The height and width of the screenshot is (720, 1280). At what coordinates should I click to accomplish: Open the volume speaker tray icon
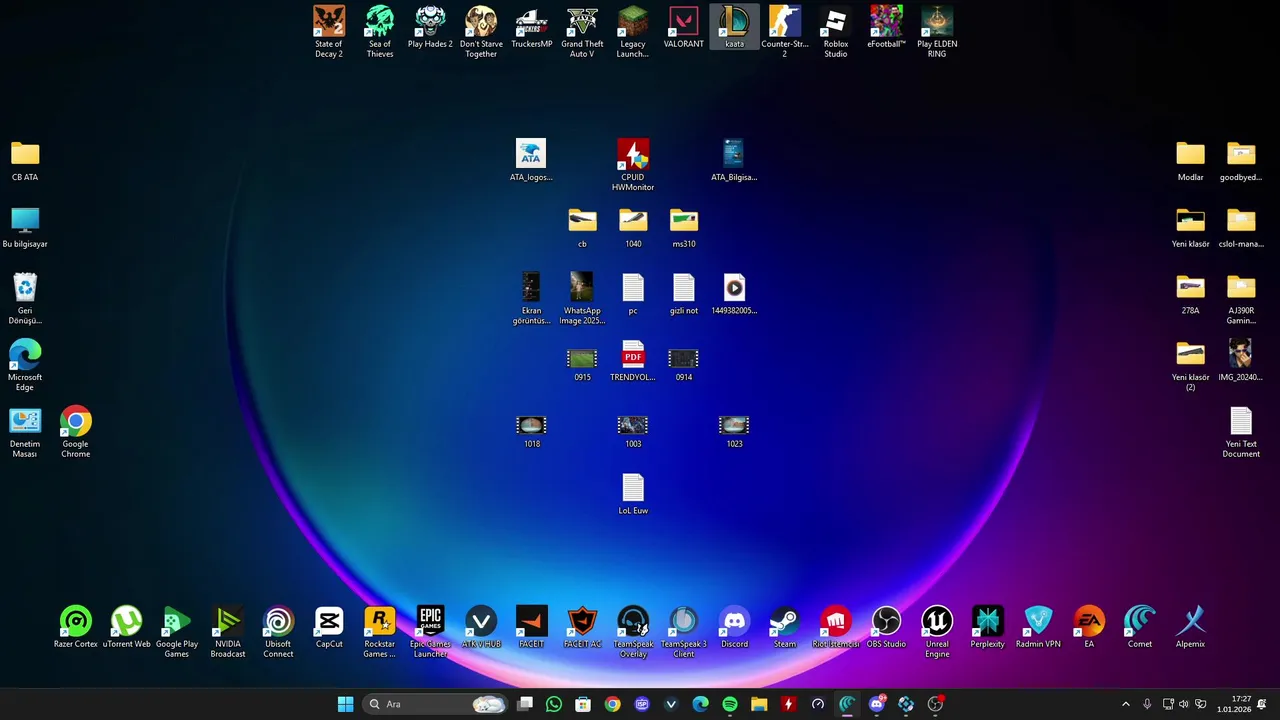click(1184, 704)
